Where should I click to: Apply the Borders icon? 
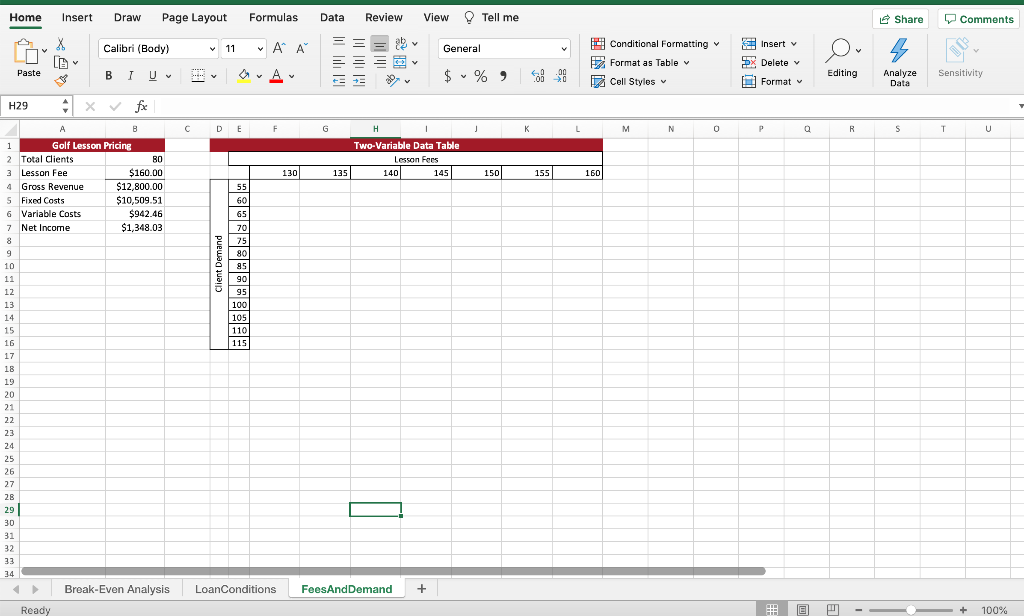198,76
